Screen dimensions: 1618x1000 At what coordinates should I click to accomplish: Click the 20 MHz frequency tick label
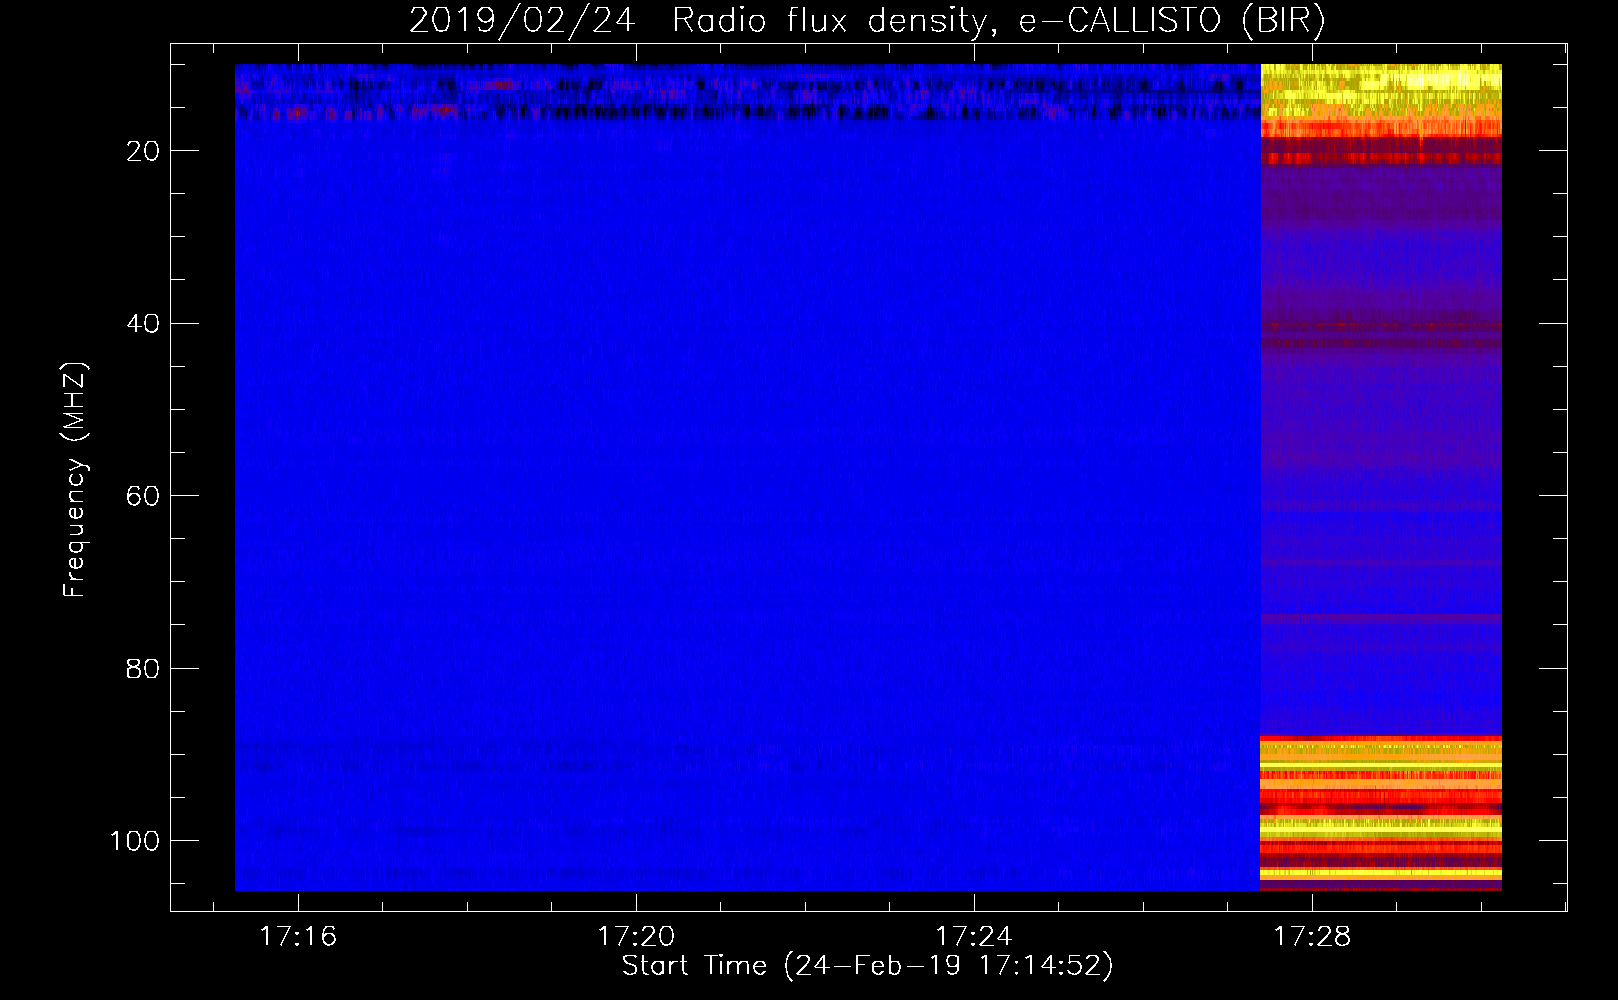143,151
